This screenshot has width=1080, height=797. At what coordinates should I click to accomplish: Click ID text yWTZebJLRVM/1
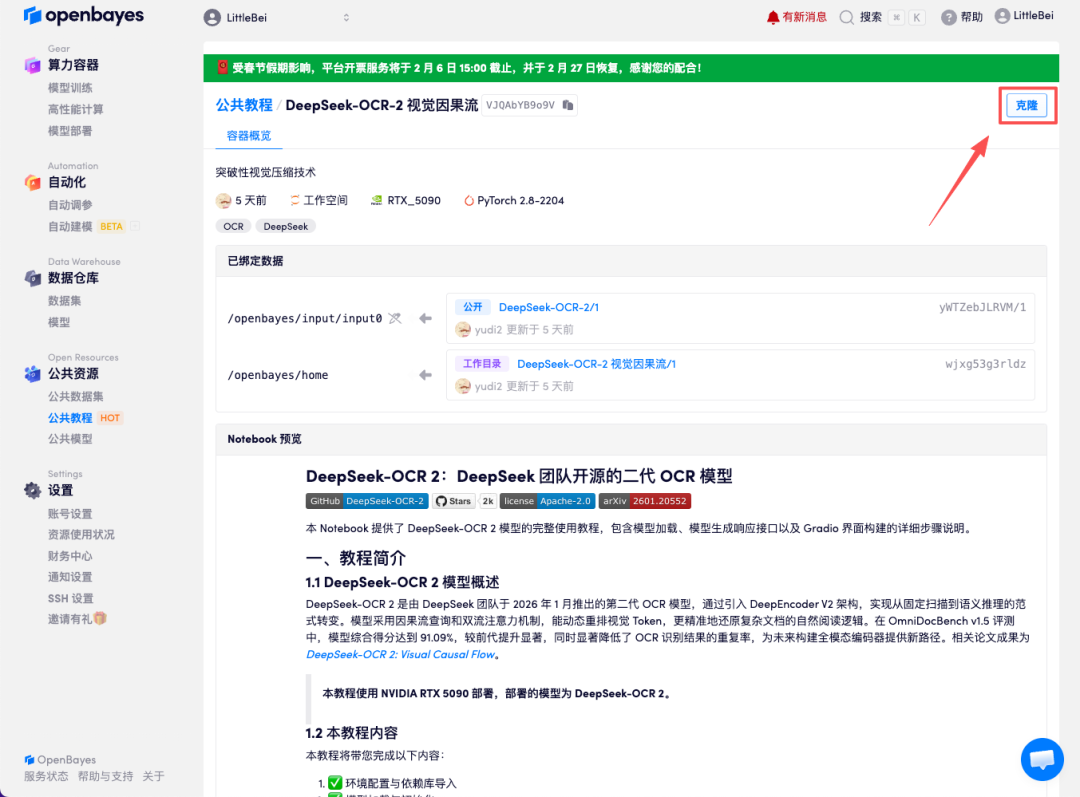(x=982, y=307)
